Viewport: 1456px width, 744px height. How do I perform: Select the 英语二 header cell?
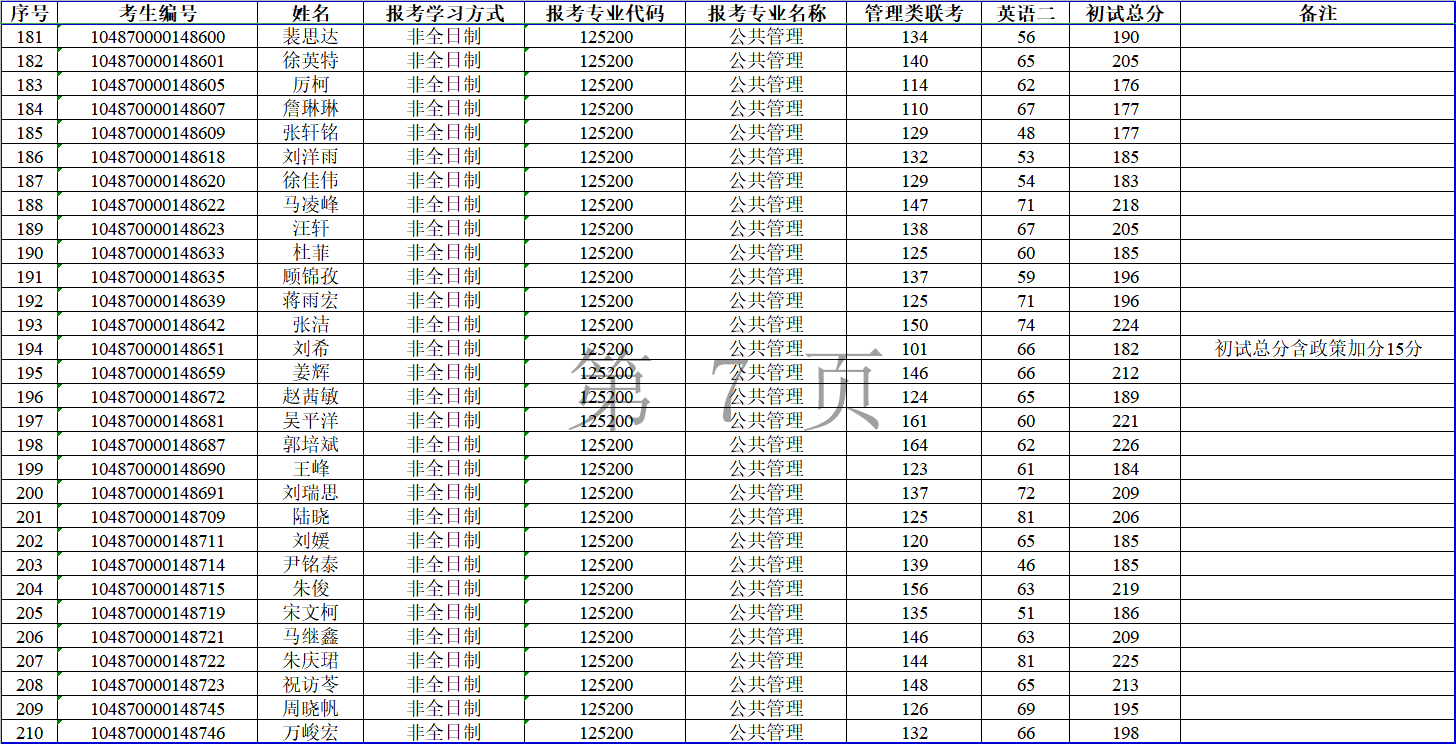[x=1025, y=13]
